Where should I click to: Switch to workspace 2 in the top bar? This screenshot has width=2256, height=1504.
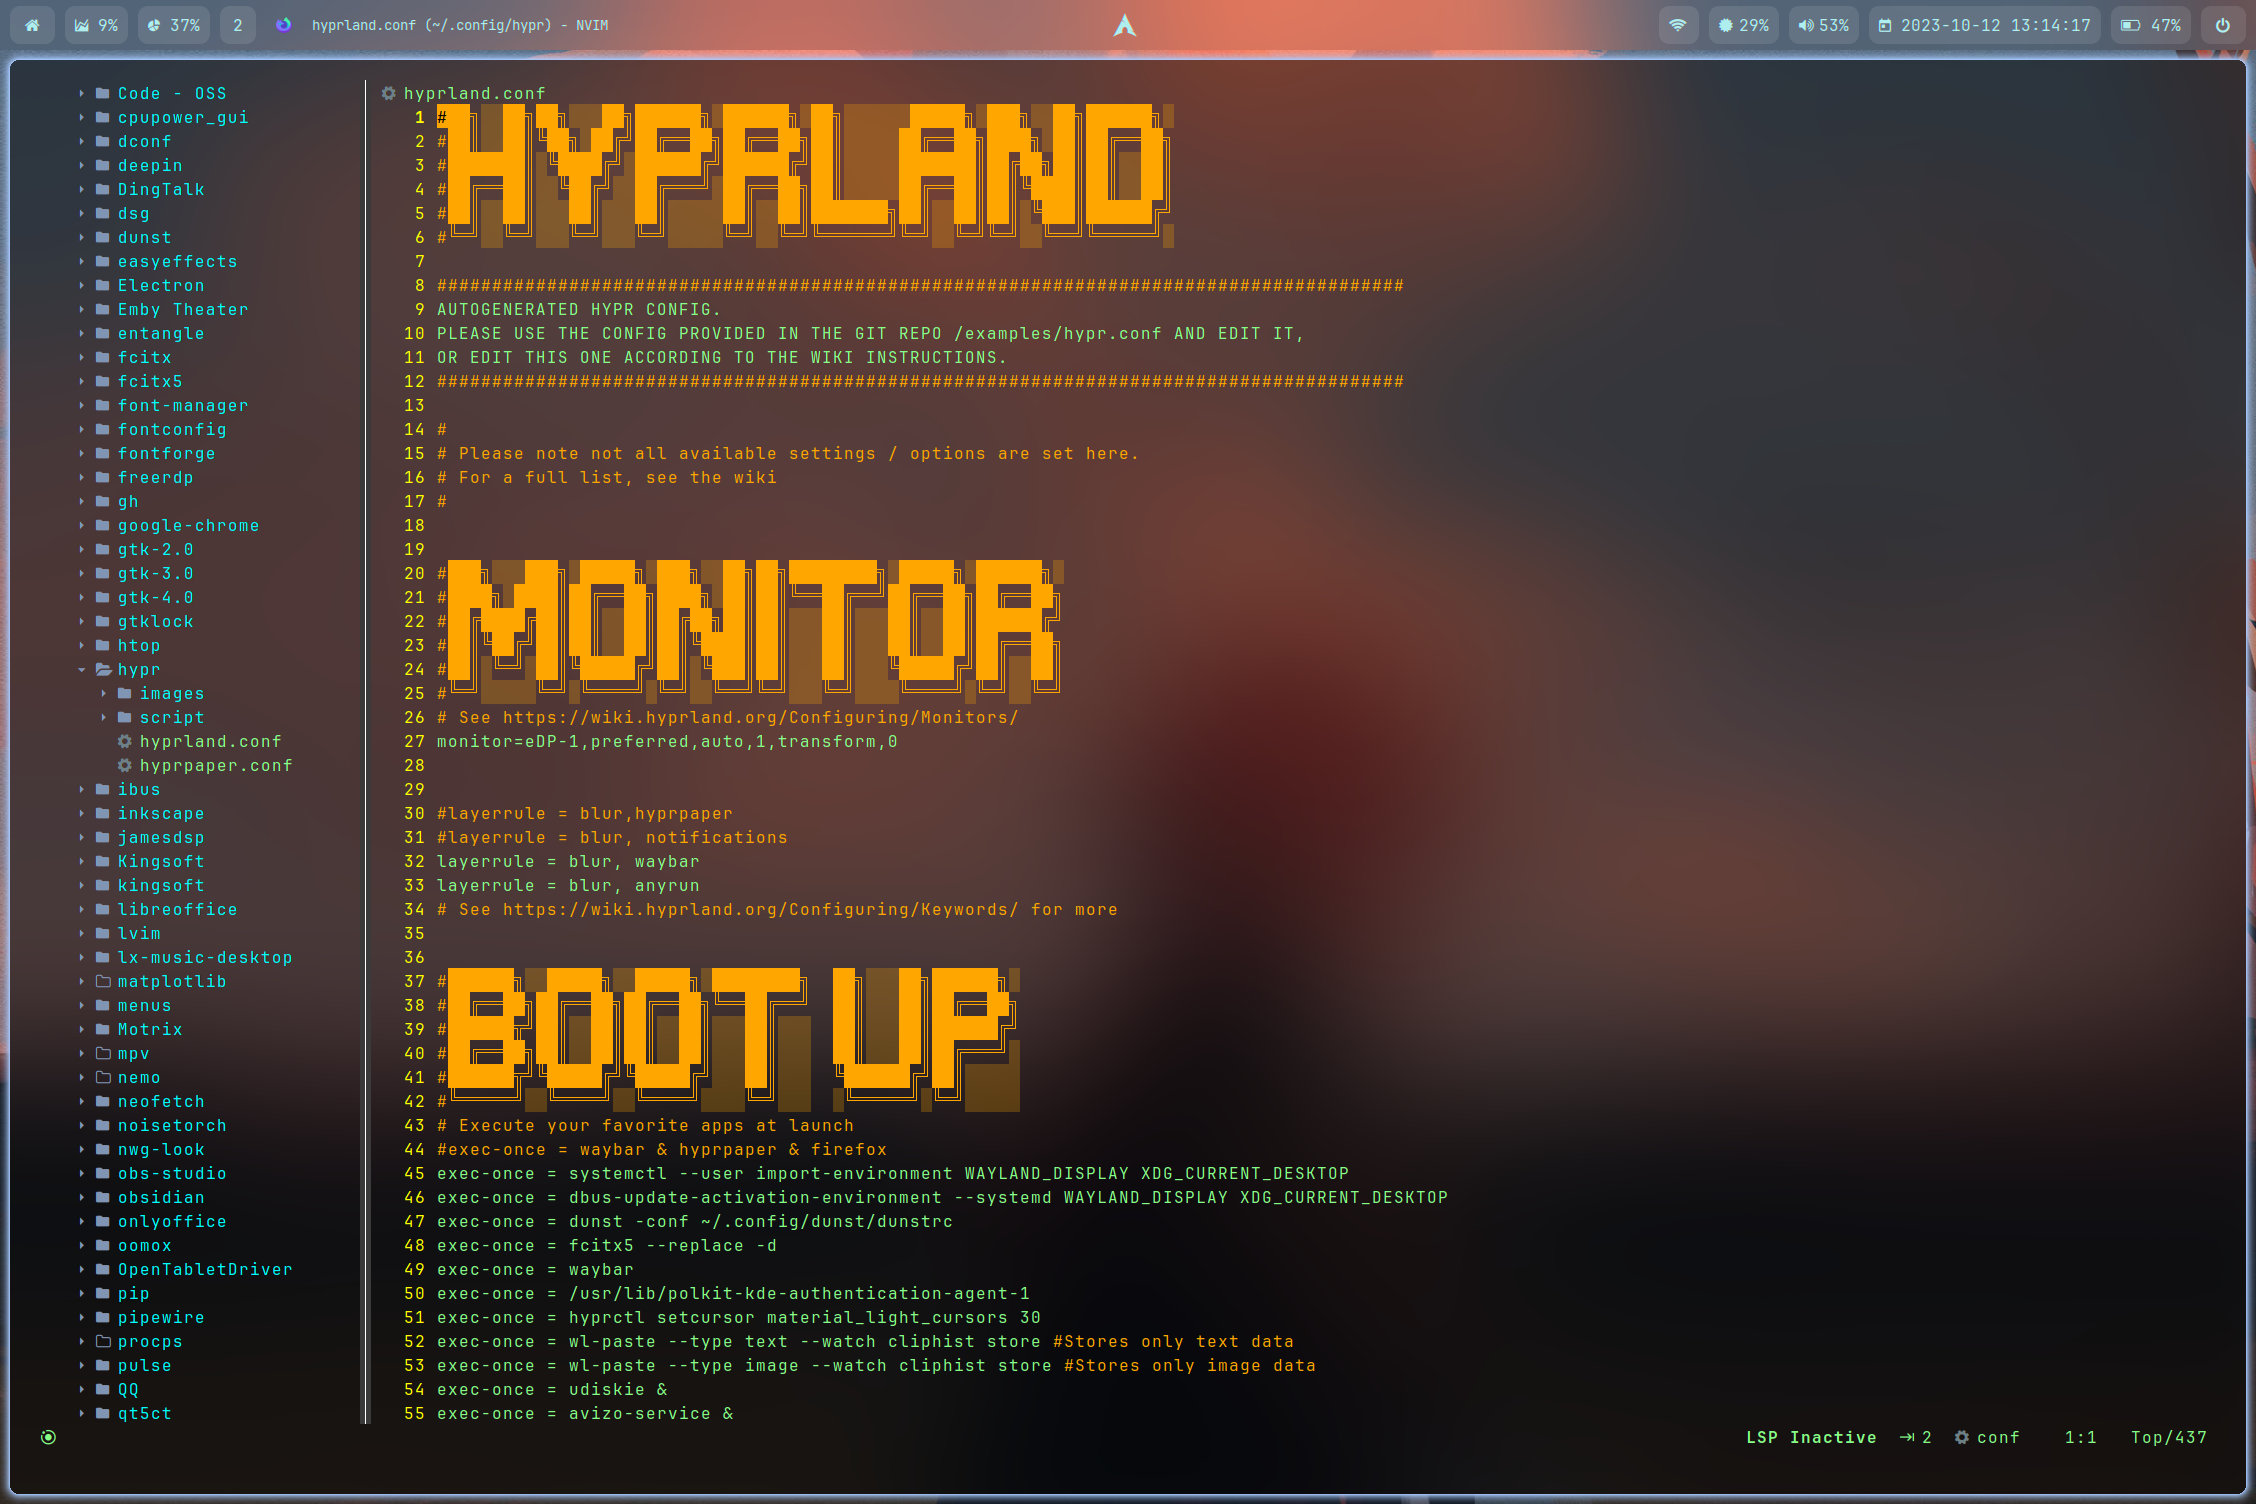click(237, 25)
